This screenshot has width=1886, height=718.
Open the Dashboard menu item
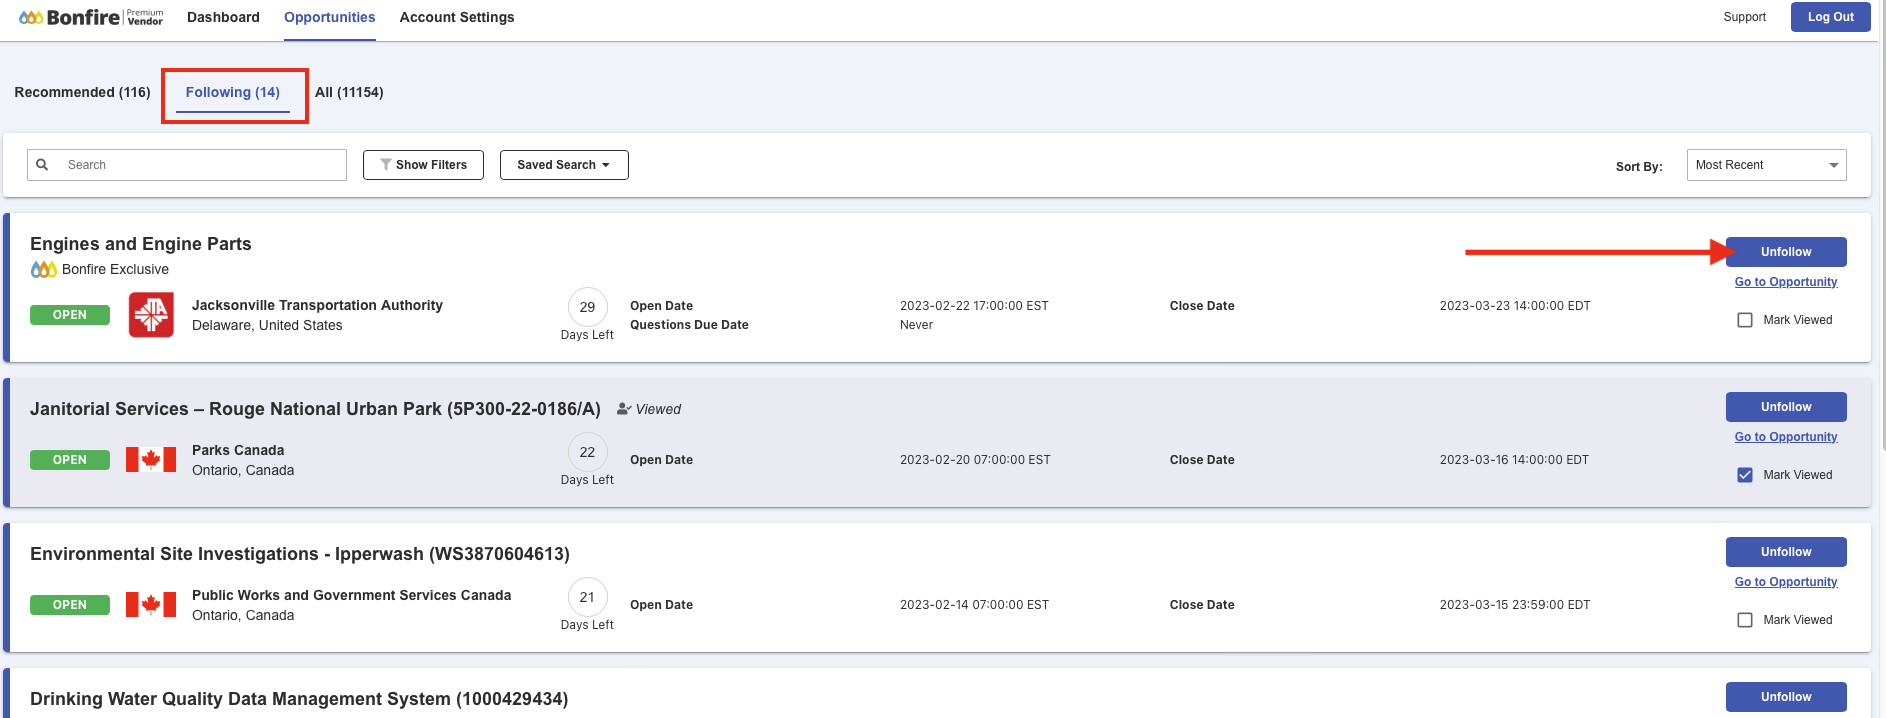(x=223, y=17)
